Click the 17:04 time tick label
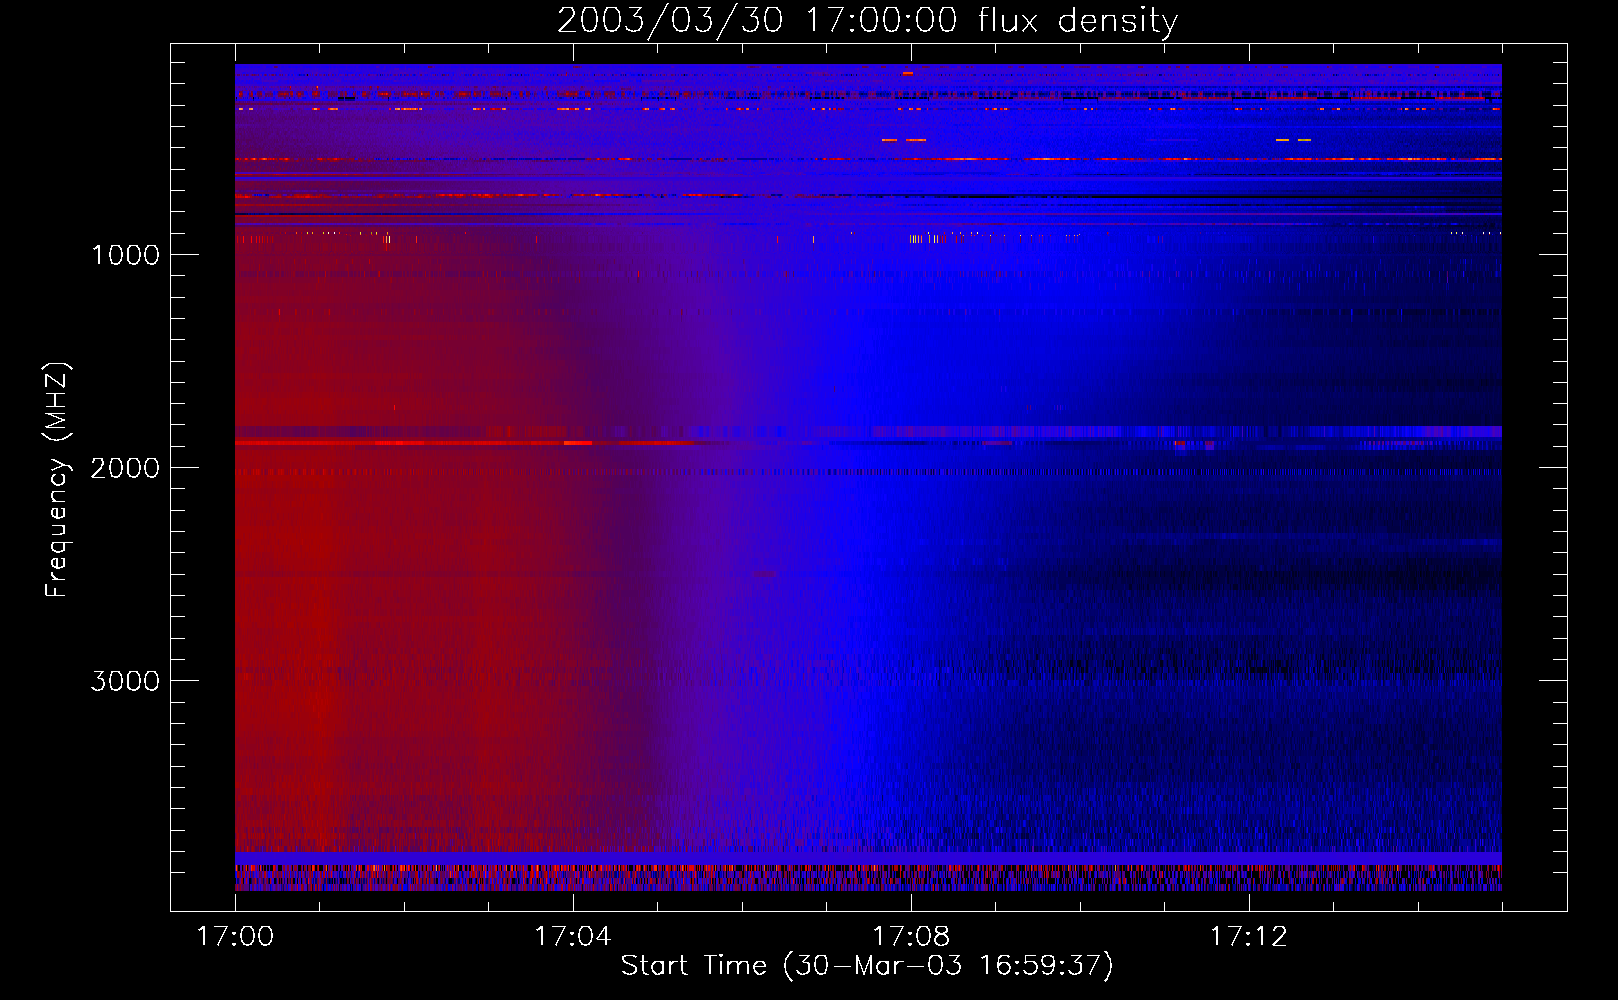The image size is (1618, 1000). (x=573, y=937)
